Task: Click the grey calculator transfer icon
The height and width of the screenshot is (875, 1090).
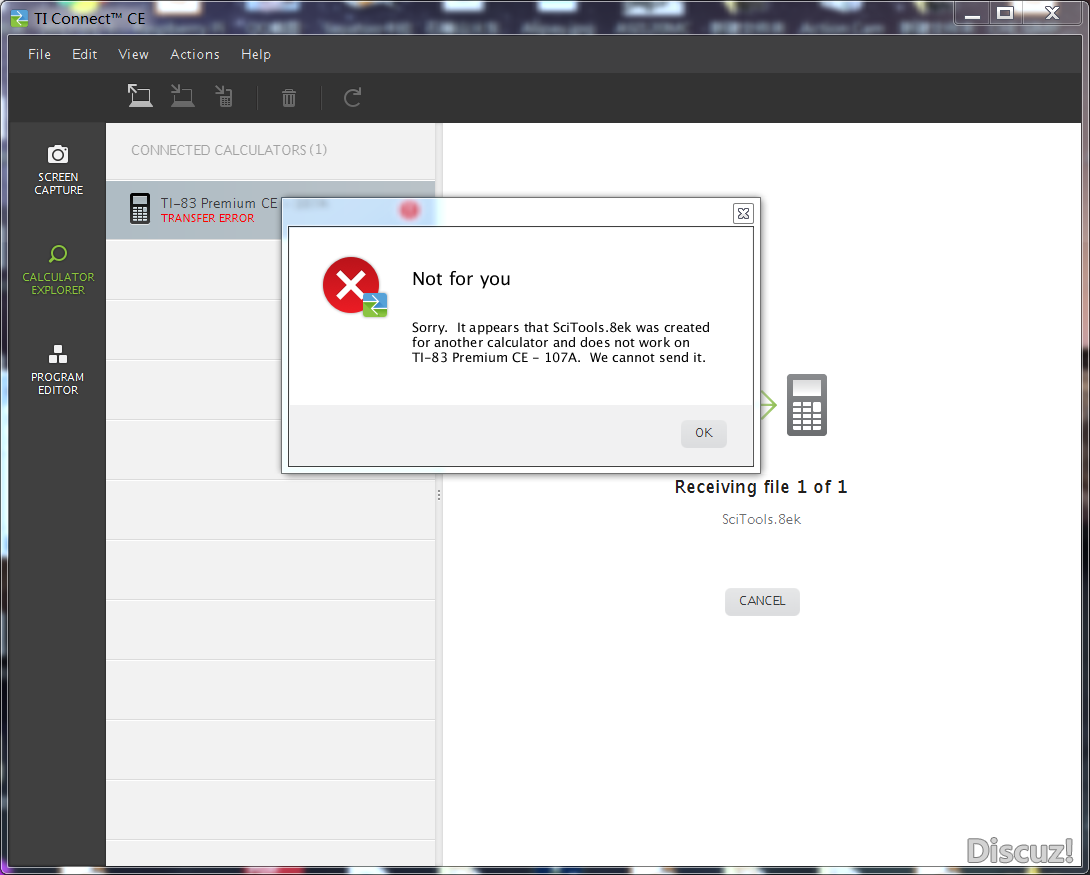Action: 806,404
